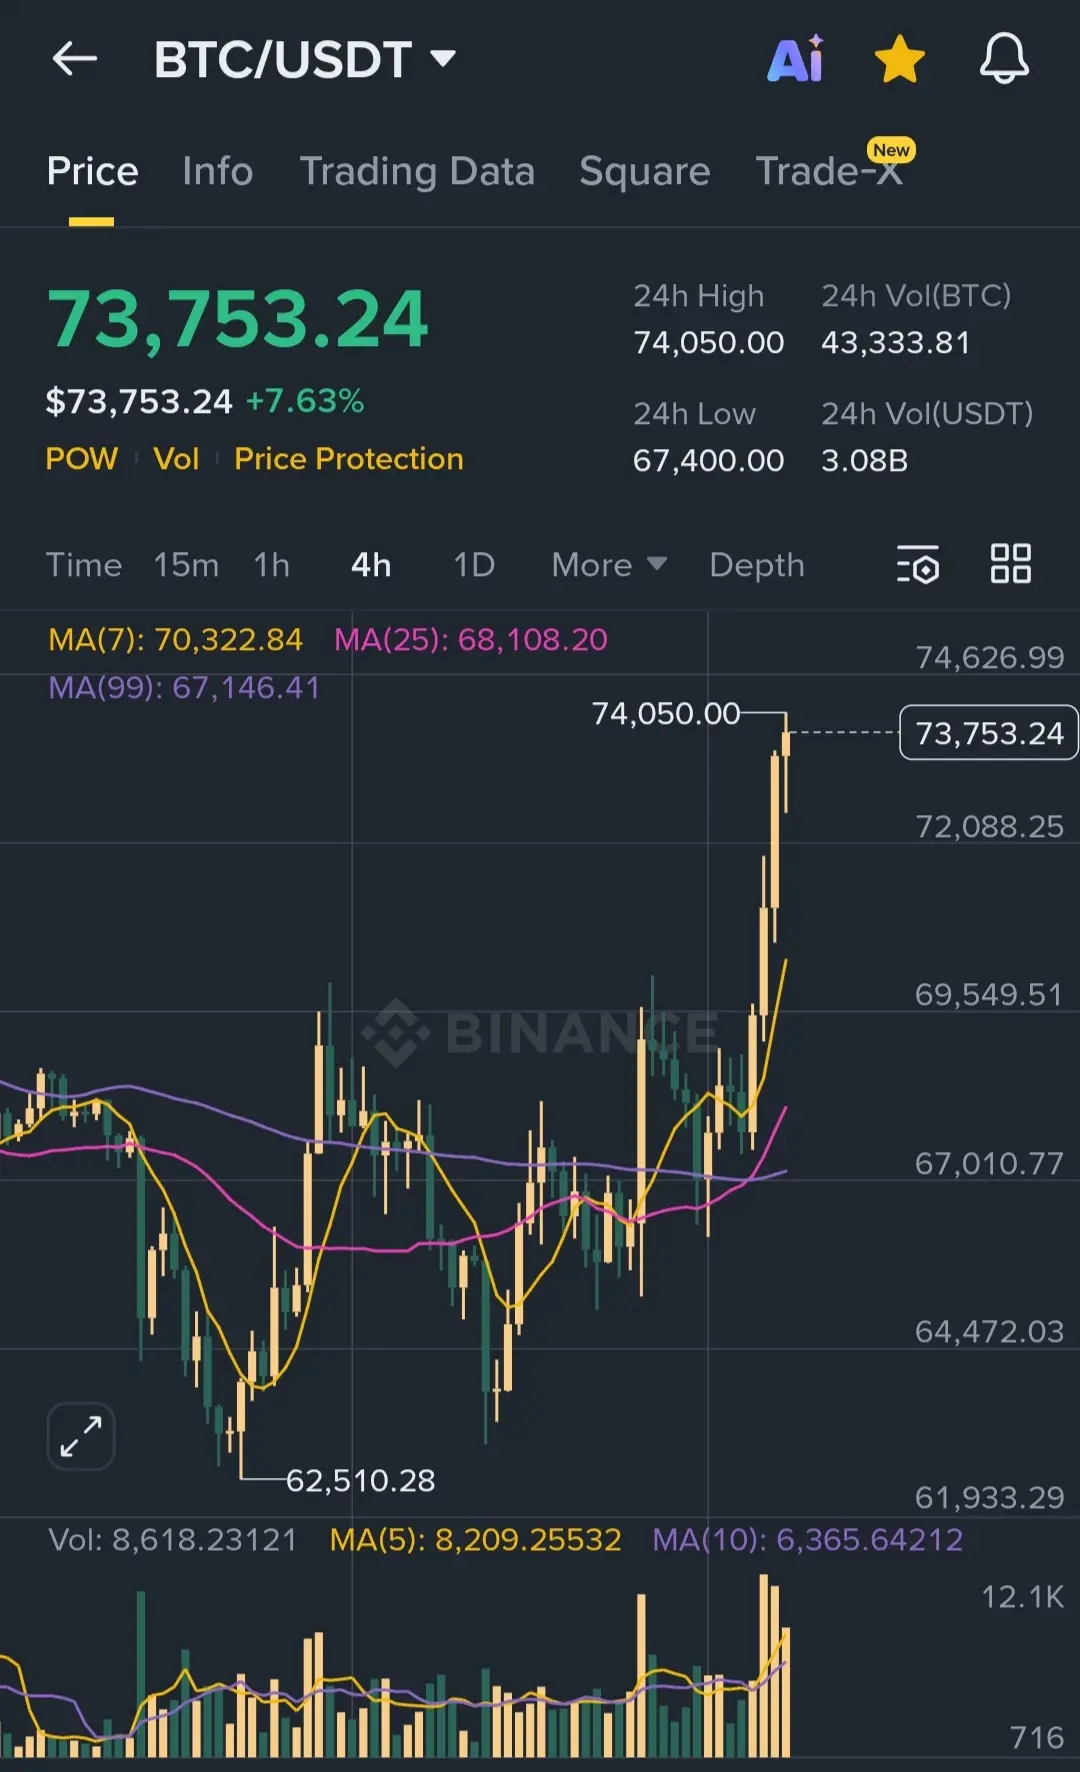1080x1772 pixels.
Task: Open the Square tab
Action: (x=644, y=171)
